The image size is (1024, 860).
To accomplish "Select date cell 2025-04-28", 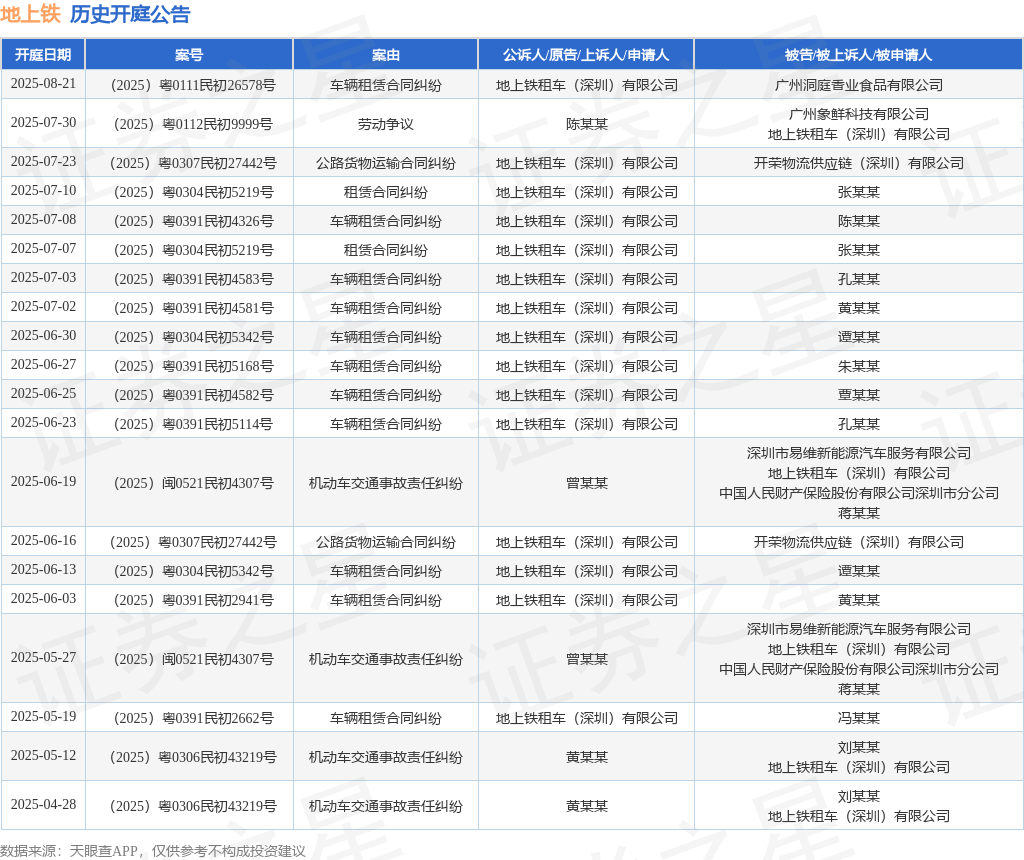I will pyautogui.click(x=43, y=804).
